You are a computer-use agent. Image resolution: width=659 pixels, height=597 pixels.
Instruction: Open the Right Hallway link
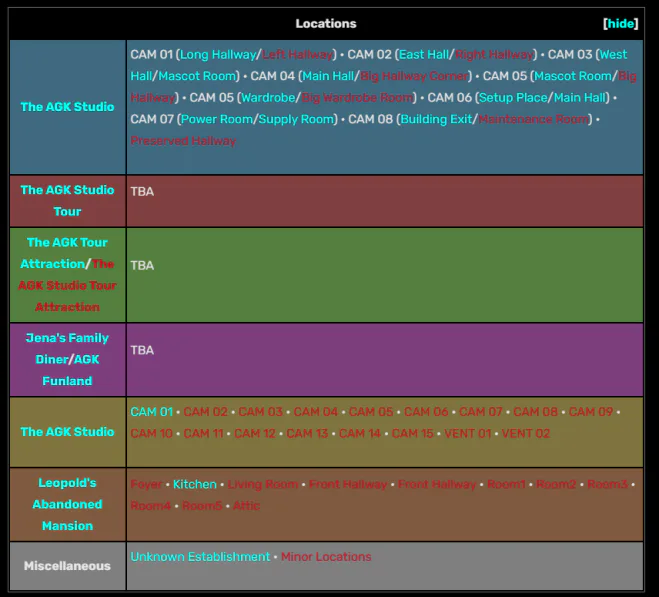tap(494, 55)
